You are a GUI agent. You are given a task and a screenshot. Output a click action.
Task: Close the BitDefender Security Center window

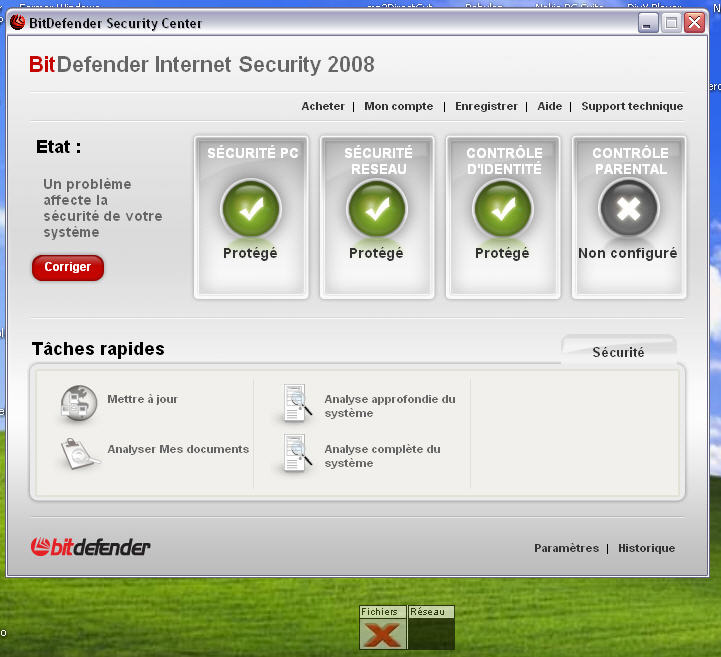[695, 23]
